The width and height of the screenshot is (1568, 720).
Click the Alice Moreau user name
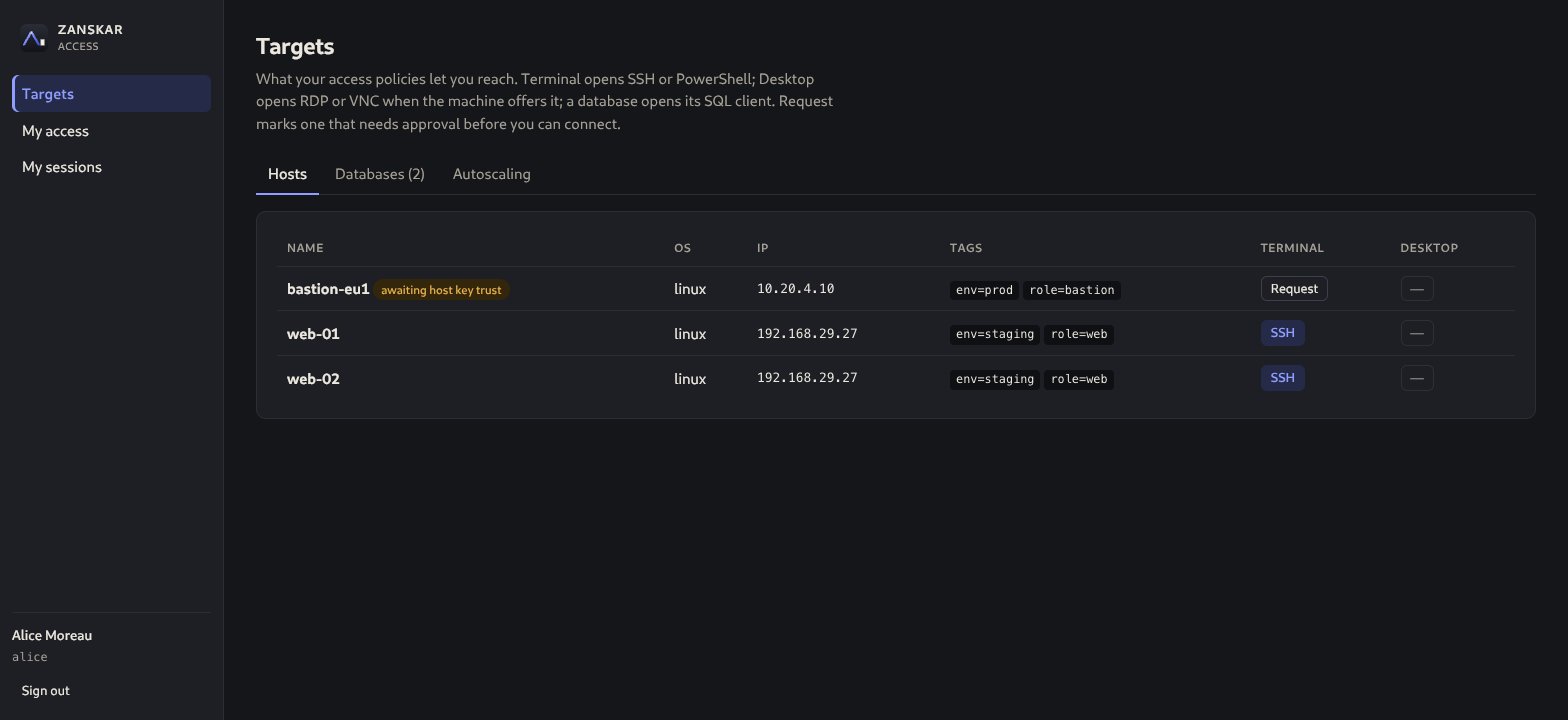tap(52, 635)
